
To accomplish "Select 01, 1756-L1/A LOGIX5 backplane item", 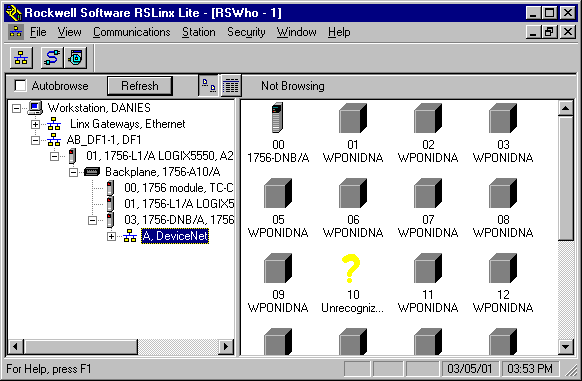I will (179, 204).
